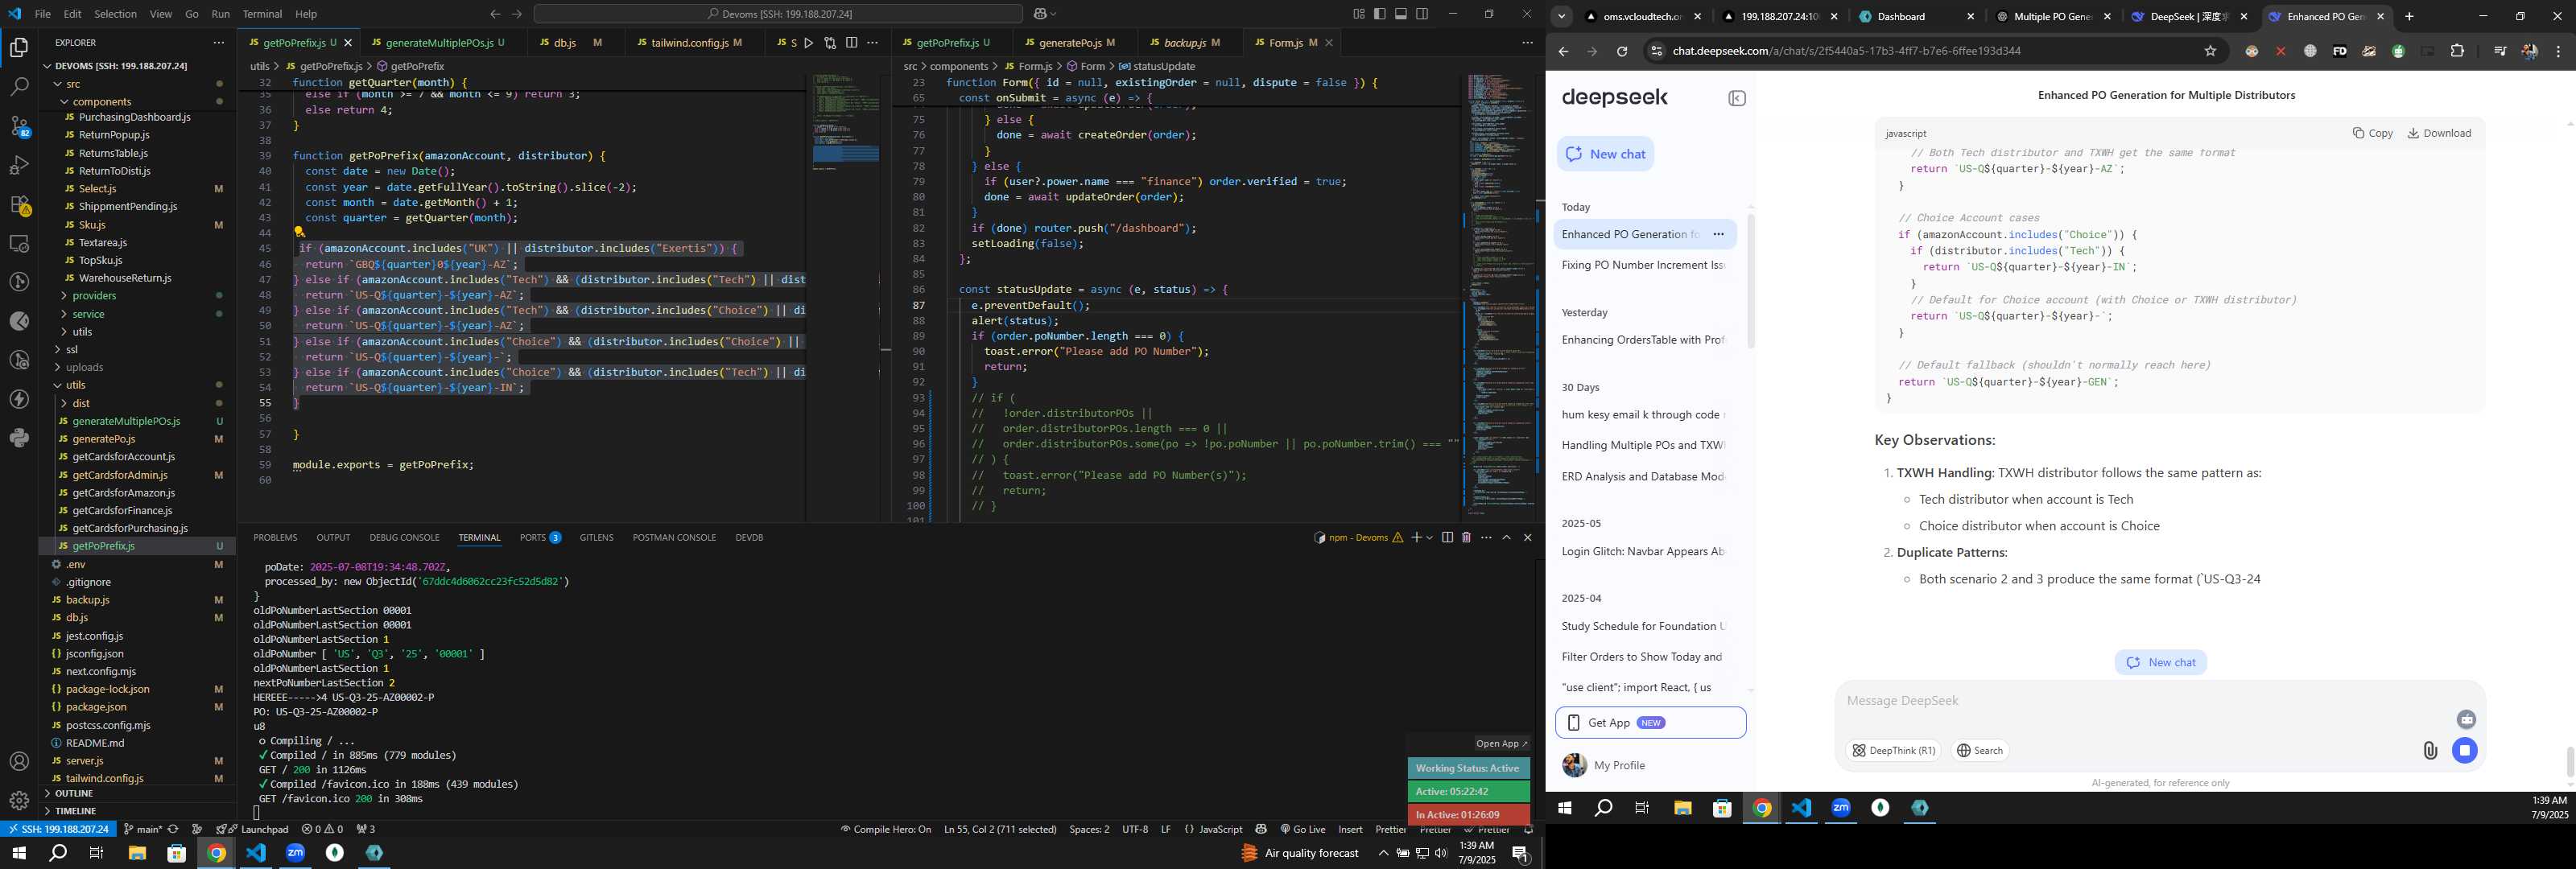2576x869 pixels.
Task: Open the Selection menu
Action: point(115,14)
